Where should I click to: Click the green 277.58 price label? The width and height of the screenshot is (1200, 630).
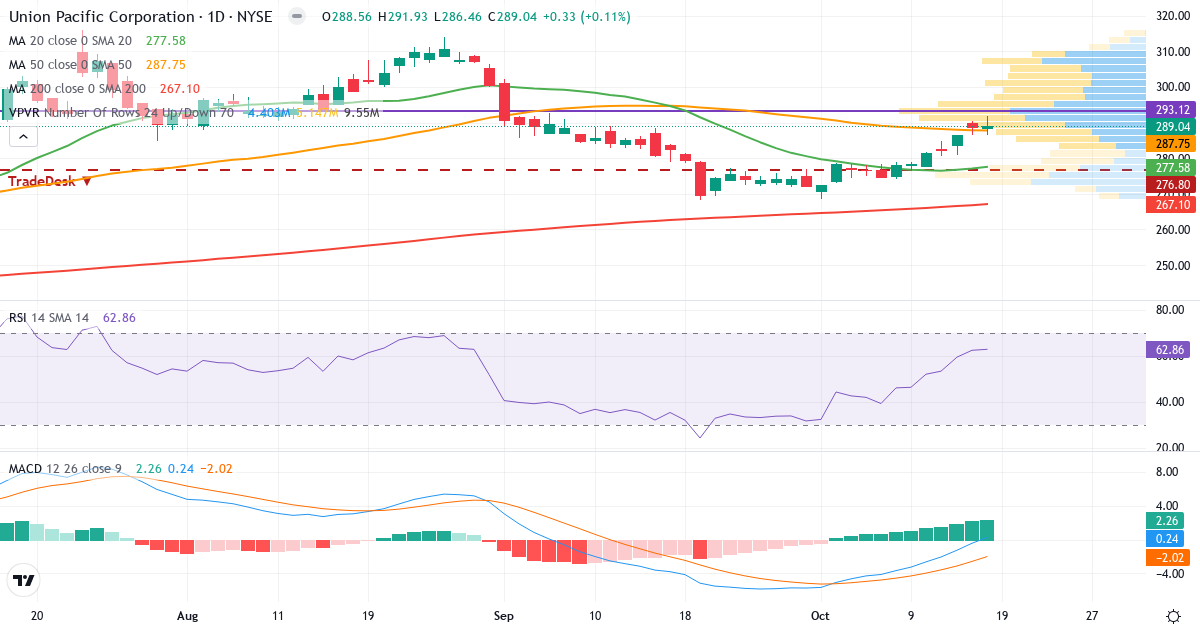click(x=1172, y=167)
